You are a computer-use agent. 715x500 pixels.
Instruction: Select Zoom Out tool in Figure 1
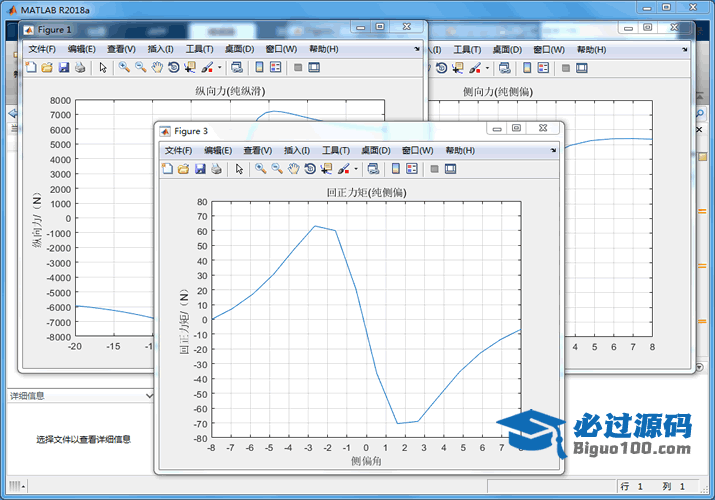tap(140, 68)
